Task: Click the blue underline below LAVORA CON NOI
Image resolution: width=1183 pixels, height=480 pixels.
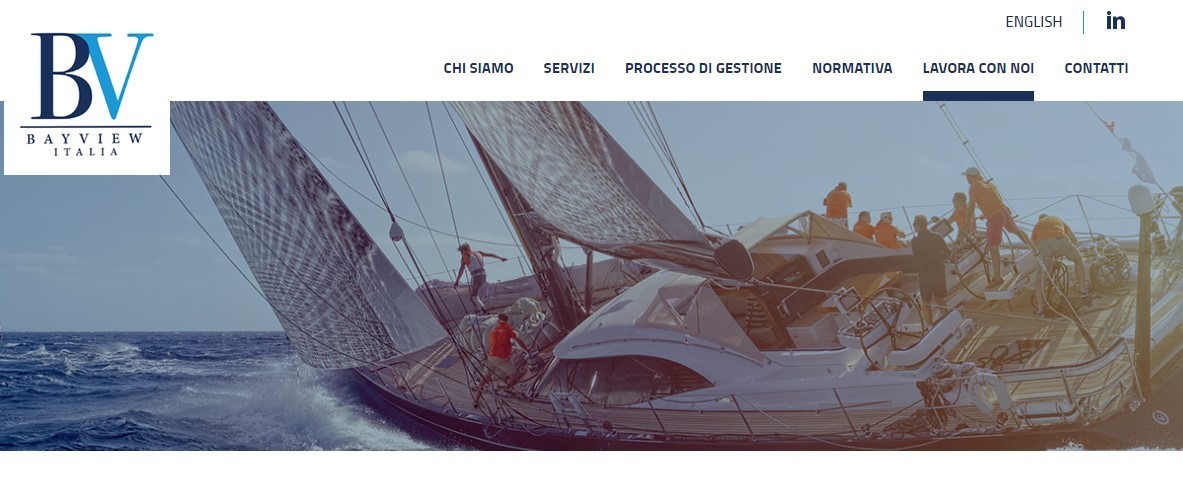Action: point(978,96)
